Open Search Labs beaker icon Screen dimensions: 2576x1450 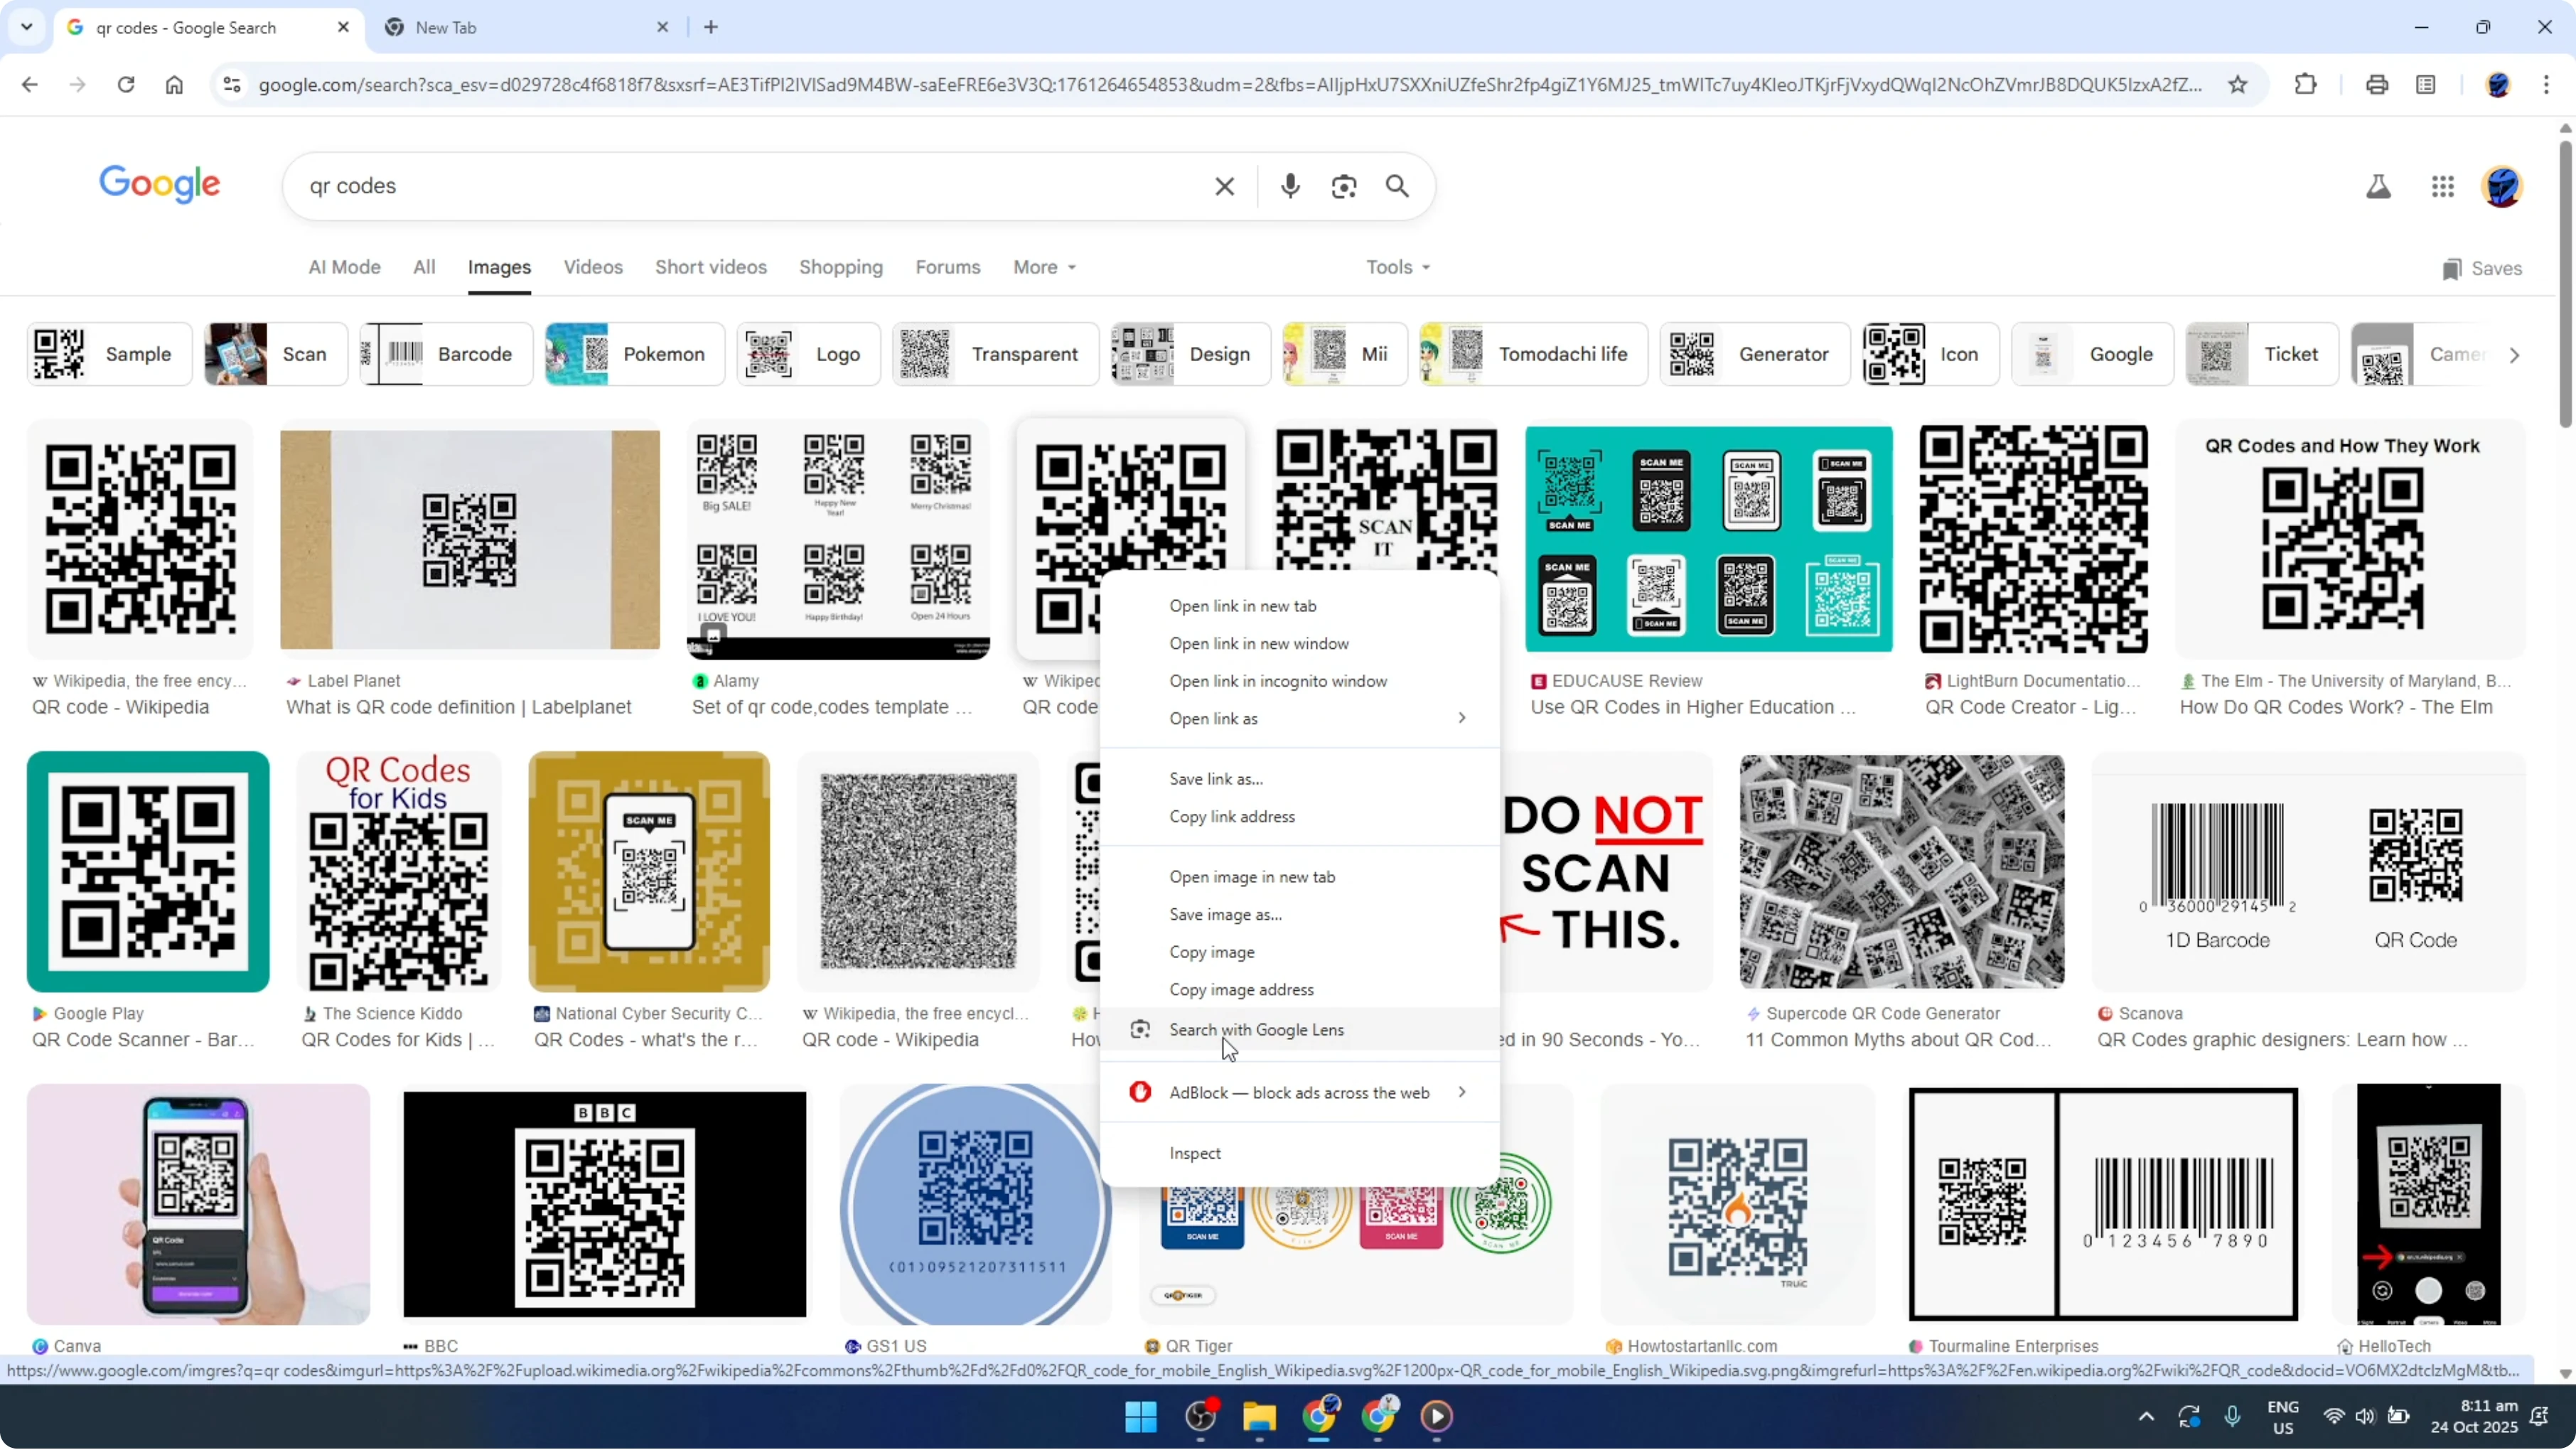click(x=2379, y=186)
